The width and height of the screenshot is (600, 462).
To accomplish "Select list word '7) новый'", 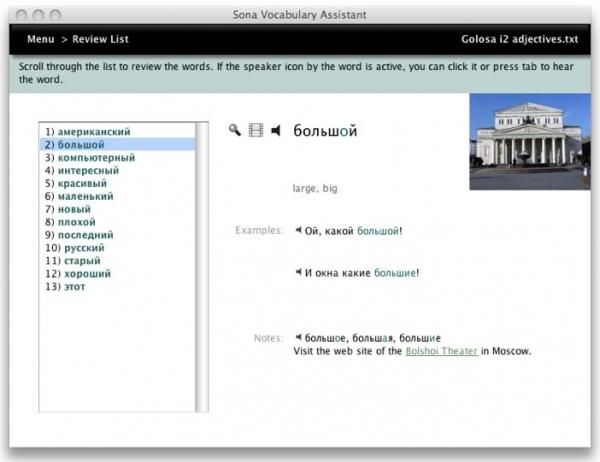I will tap(117, 209).
